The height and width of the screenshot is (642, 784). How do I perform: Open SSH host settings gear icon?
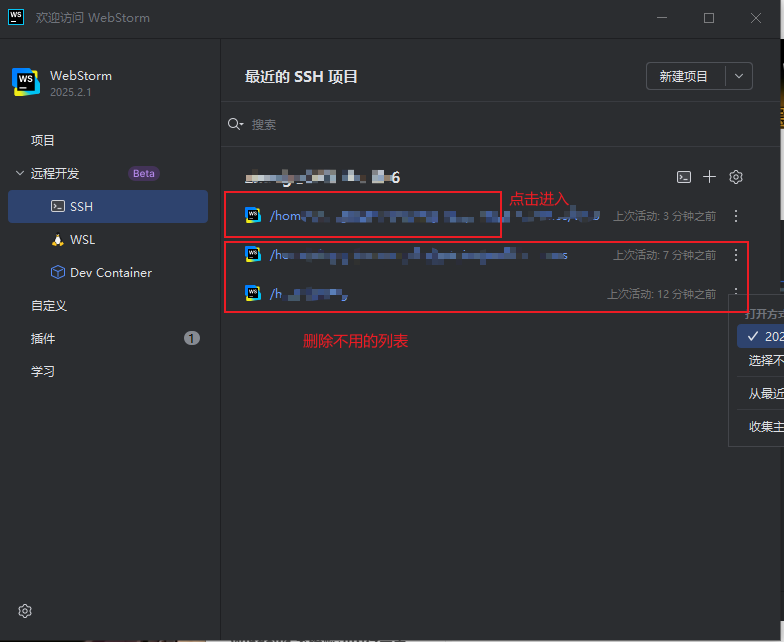coord(736,177)
